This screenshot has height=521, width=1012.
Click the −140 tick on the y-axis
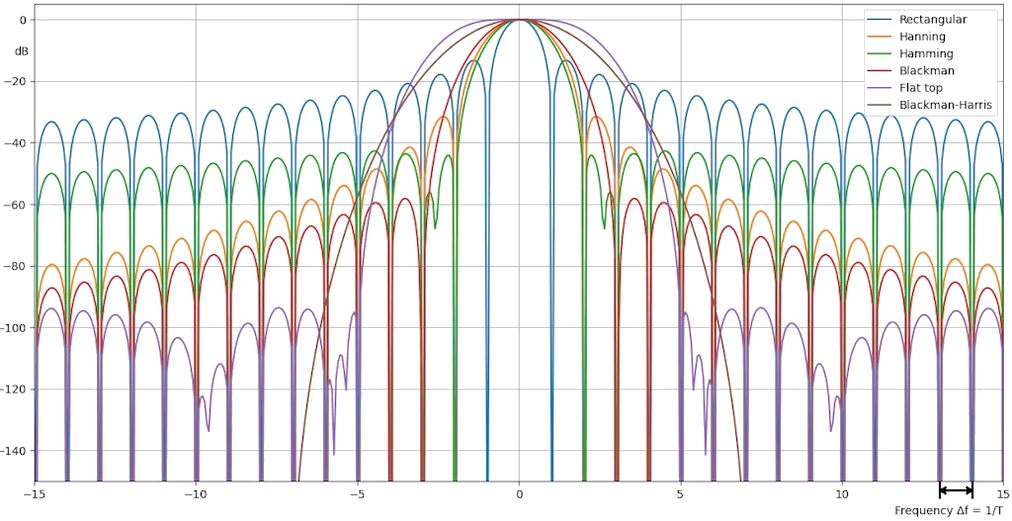tap(15, 451)
